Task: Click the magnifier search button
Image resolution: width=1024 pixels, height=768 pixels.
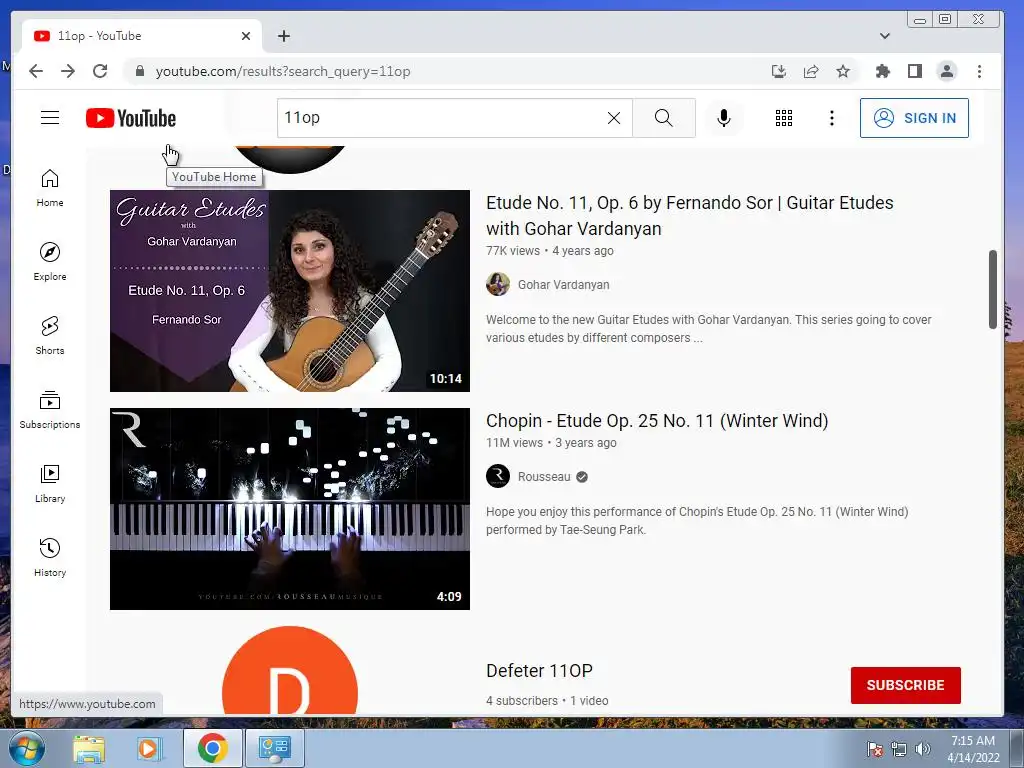Action: (664, 118)
